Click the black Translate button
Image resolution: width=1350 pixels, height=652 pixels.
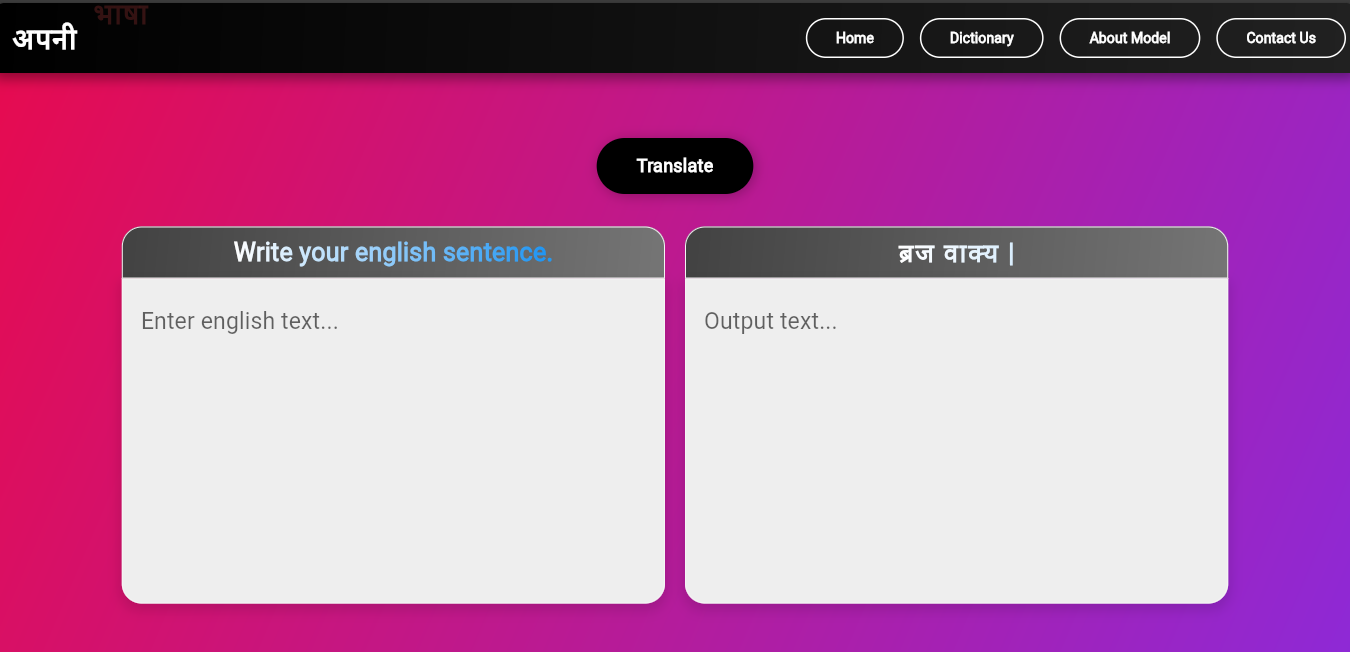(x=675, y=166)
